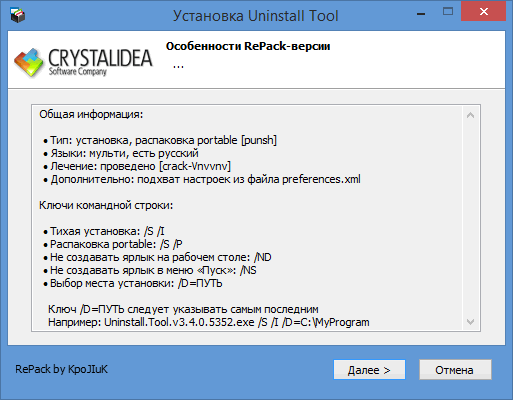This screenshot has height=400, width=513.
Task: Click the scroll up arrow of info box
Action: (471, 115)
